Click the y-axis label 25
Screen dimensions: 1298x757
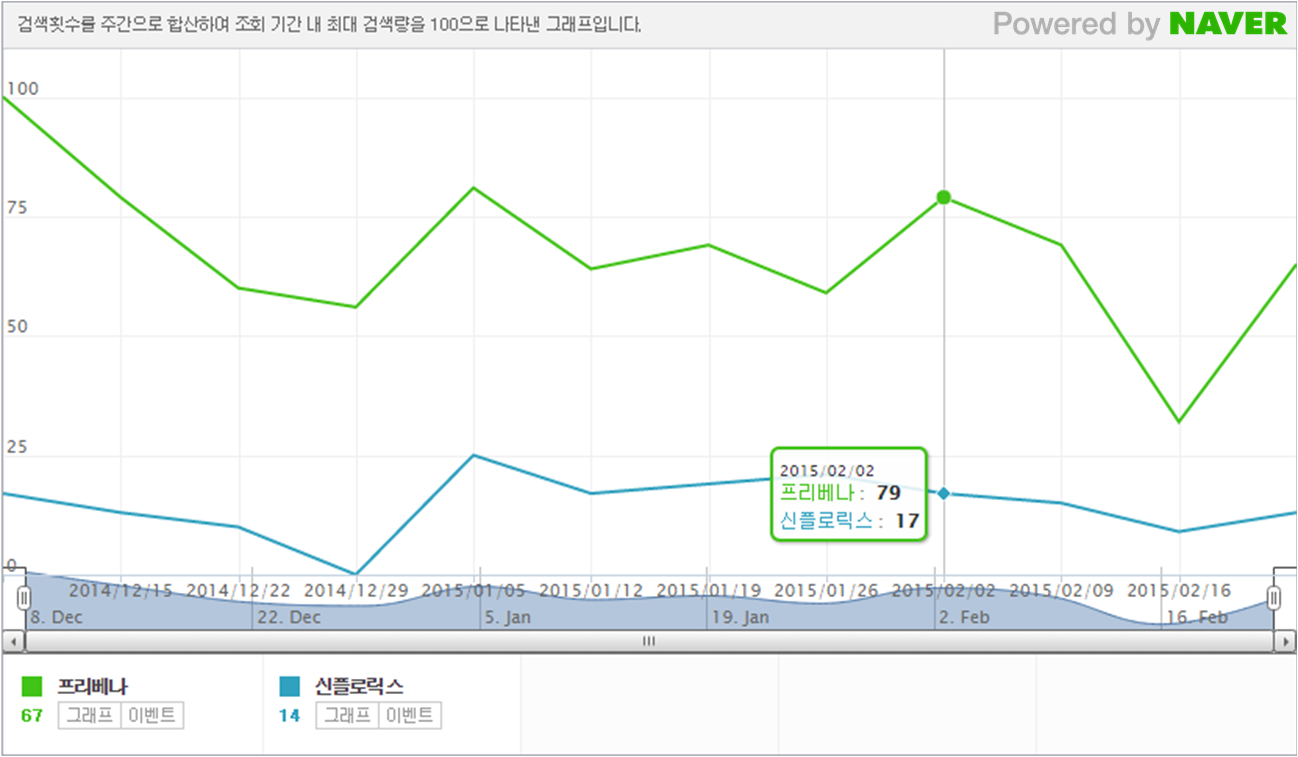tap(16, 447)
